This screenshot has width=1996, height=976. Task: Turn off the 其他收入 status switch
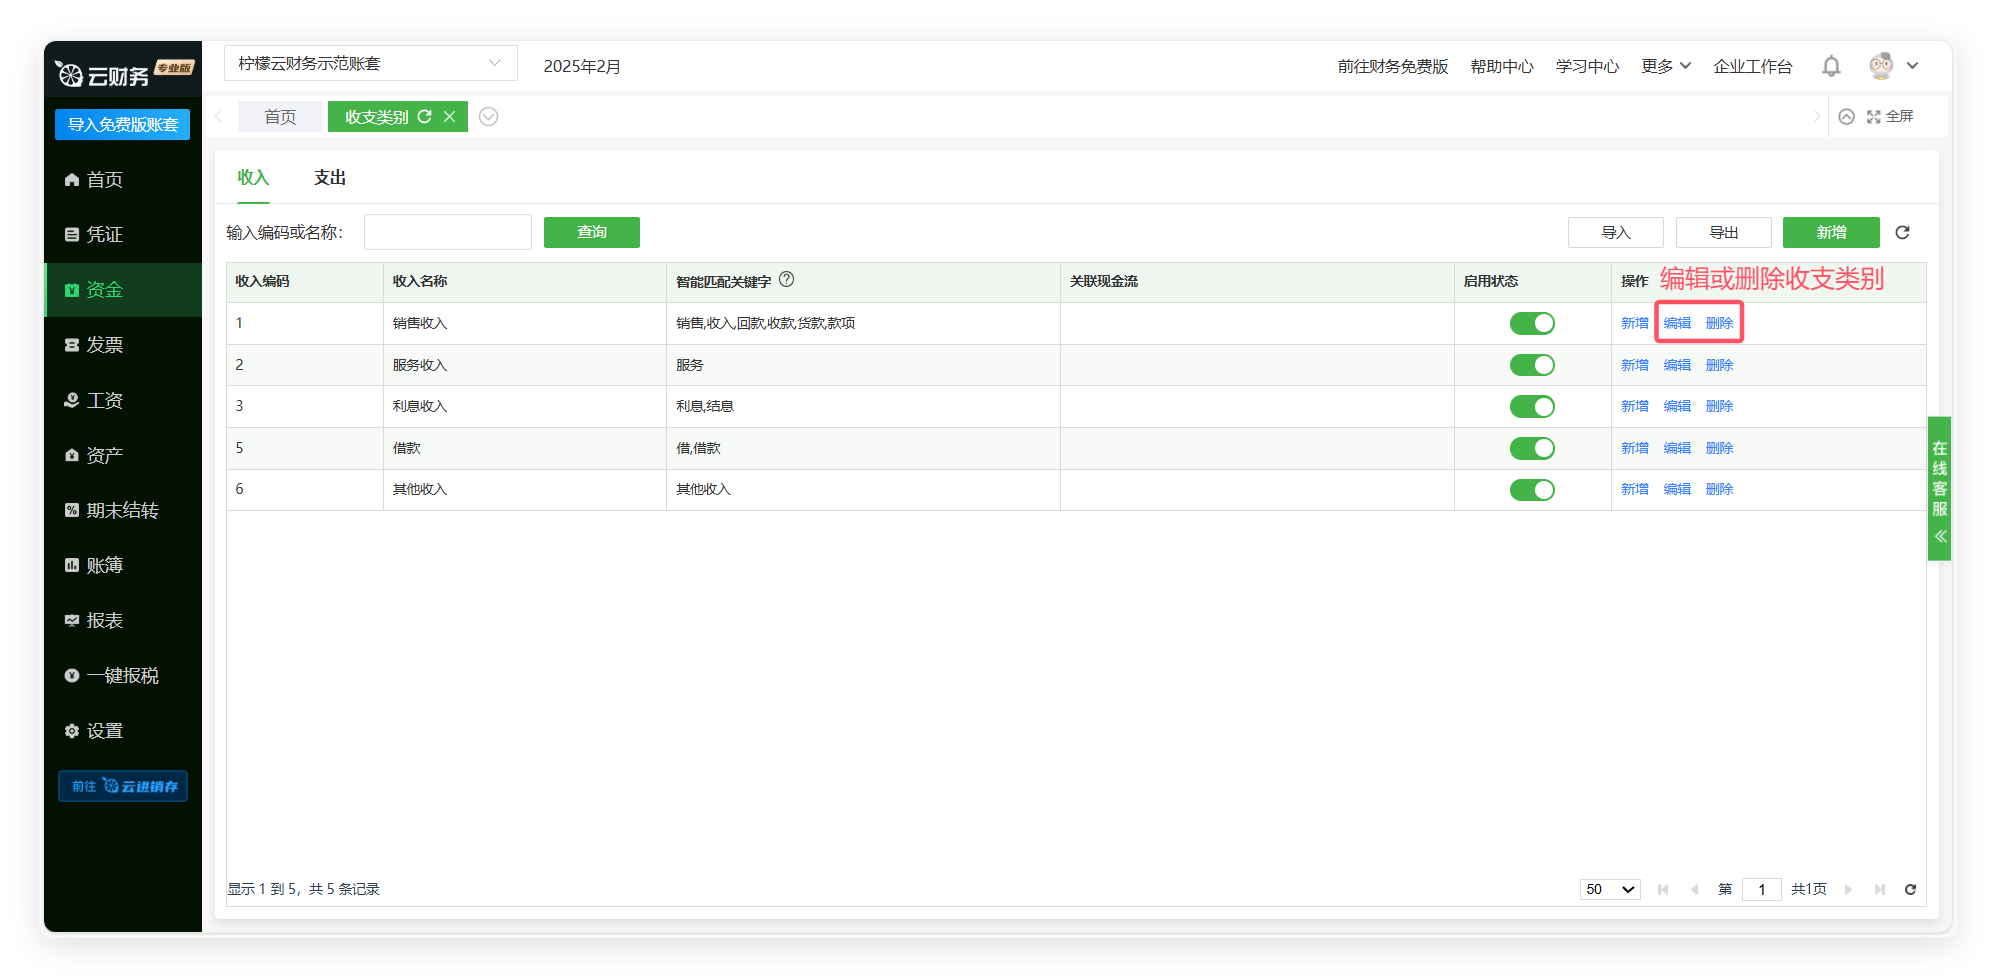(1532, 489)
